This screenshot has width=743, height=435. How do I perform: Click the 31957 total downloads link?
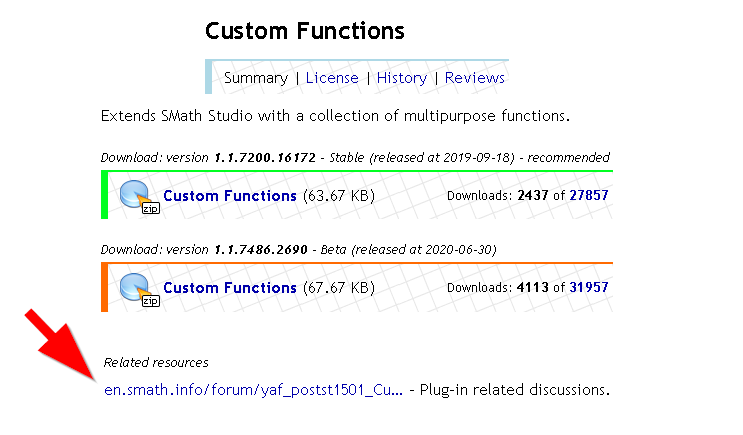pyautogui.click(x=589, y=288)
